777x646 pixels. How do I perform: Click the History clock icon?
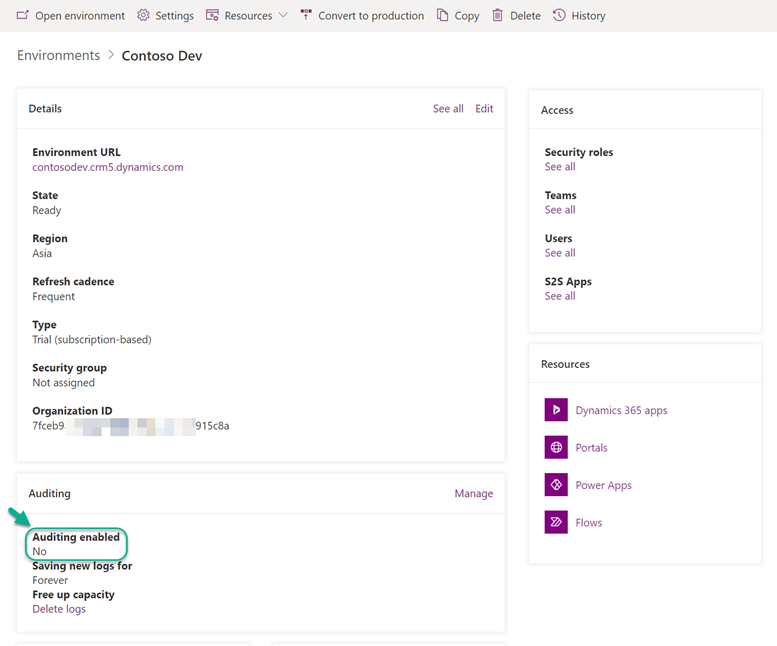(559, 15)
